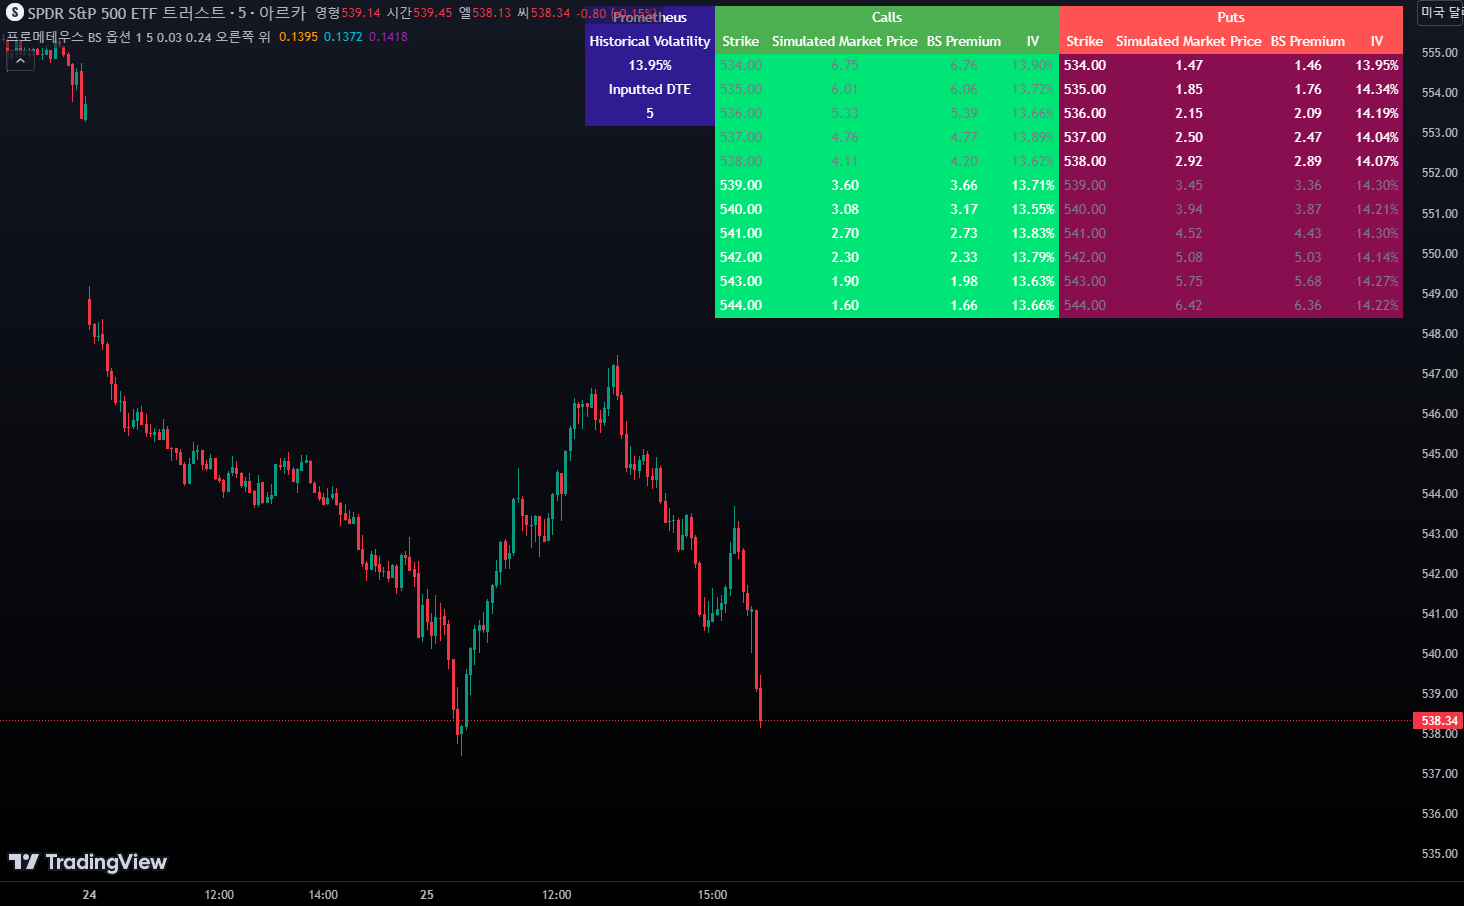Image resolution: width=1464 pixels, height=906 pixels.
Task: Open the SPDR S&P 500 ETF symbol title
Action: point(167,13)
